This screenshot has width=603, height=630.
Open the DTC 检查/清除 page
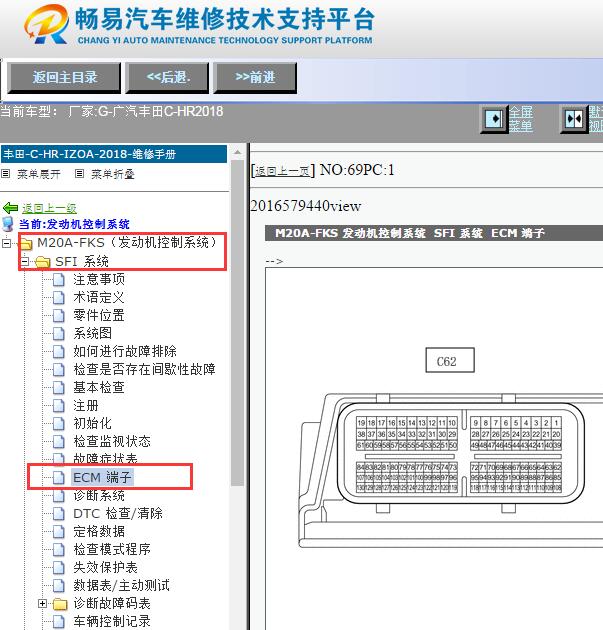118,513
